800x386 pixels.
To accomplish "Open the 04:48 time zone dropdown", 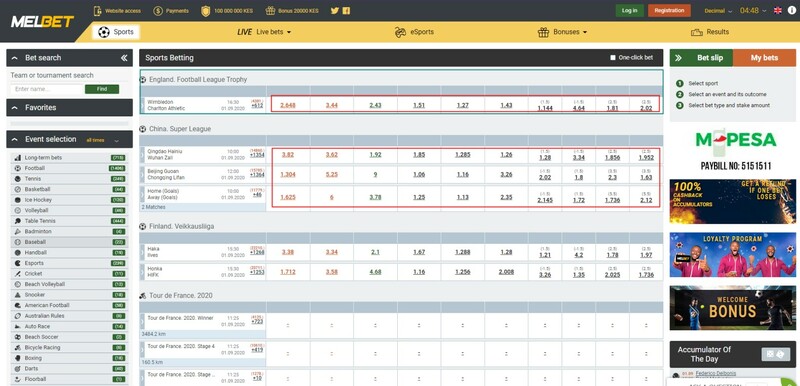I will click(753, 10).
